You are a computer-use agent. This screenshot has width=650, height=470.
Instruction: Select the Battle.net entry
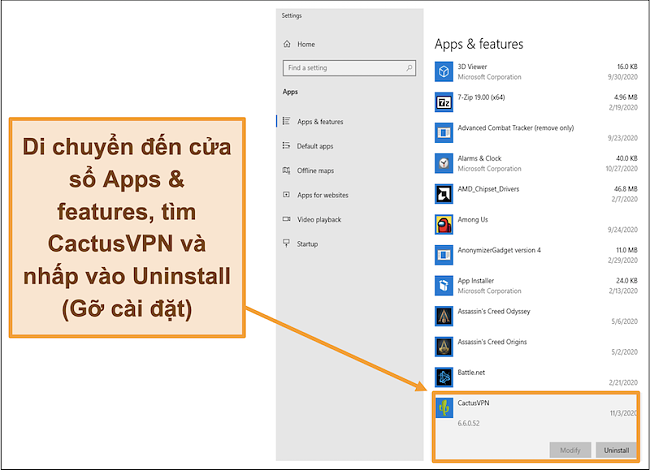click(471, 372)
